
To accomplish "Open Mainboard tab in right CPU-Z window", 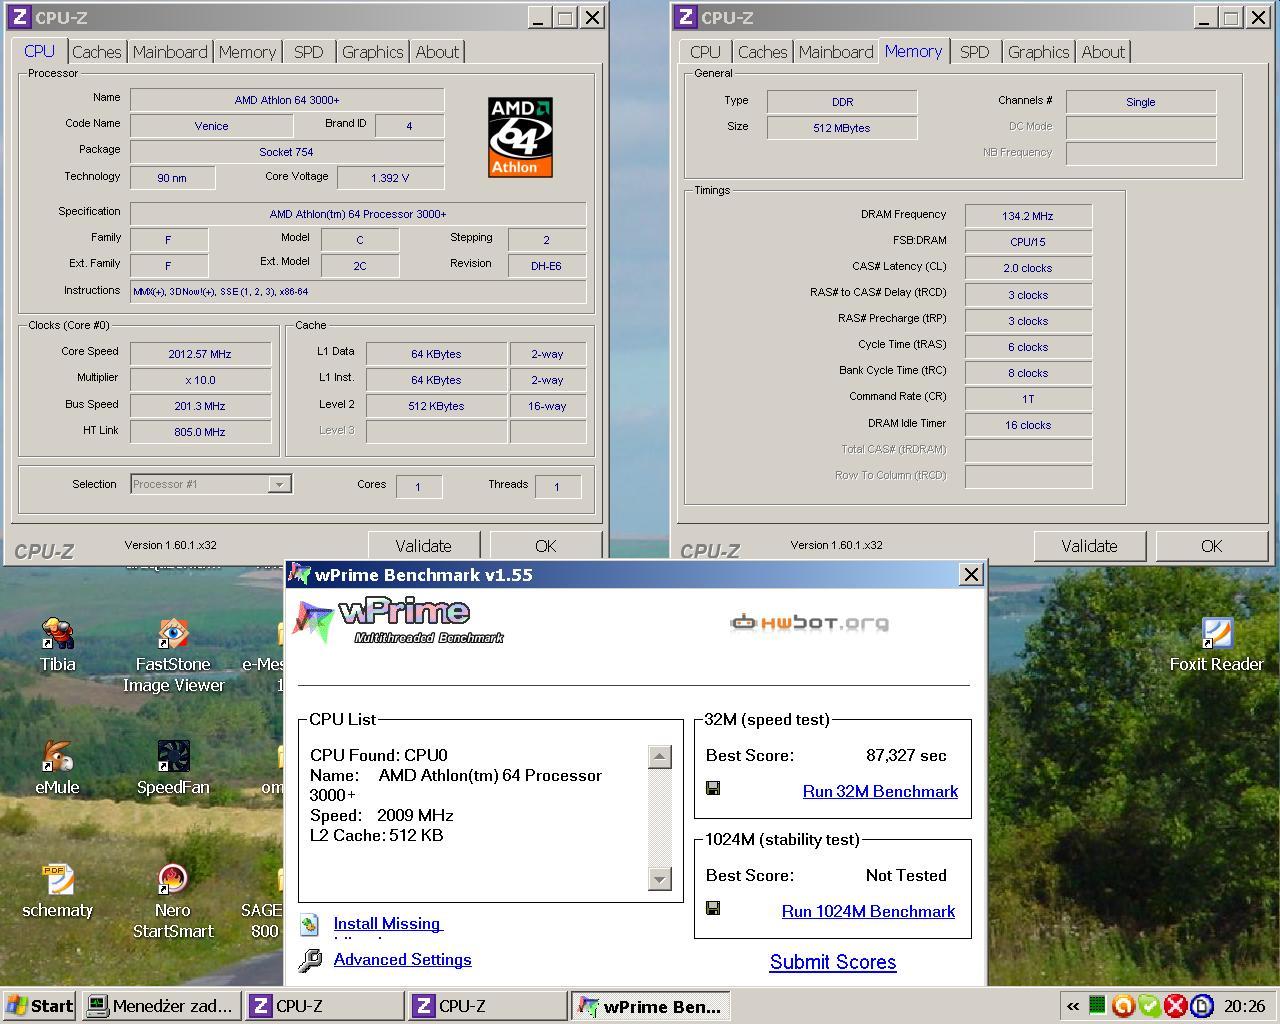I will [836, 52].
